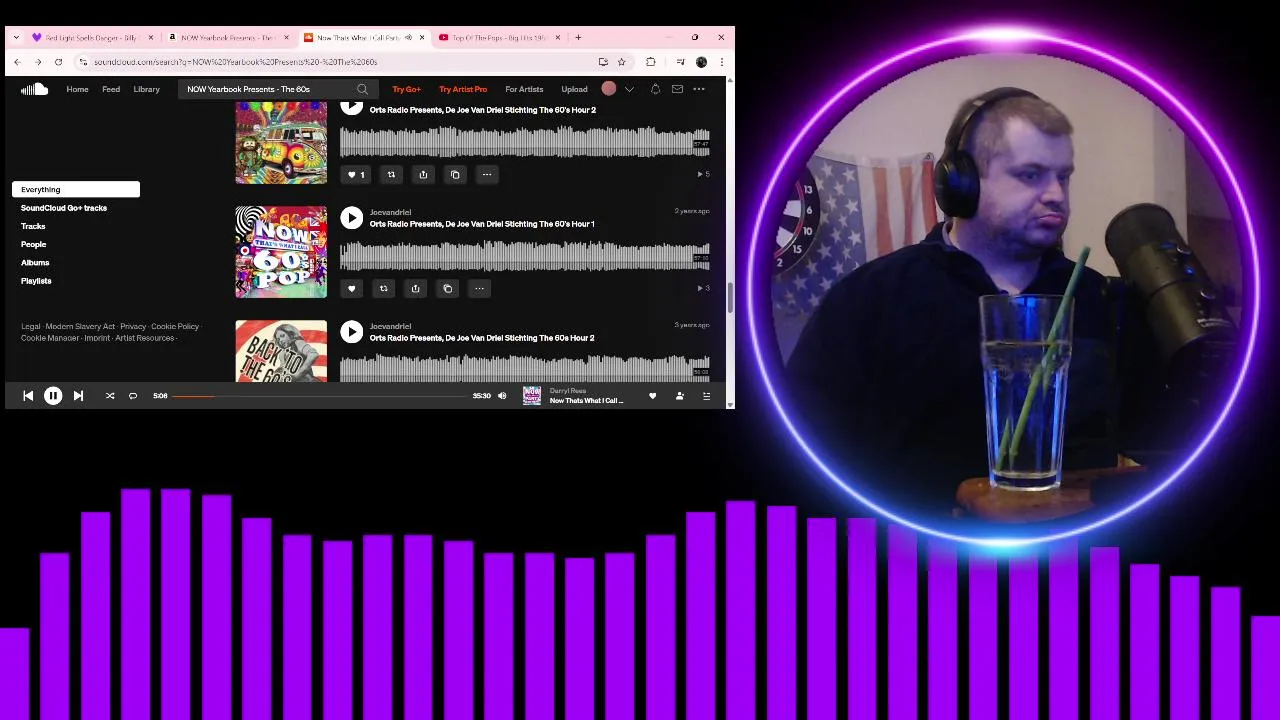Switch to Red Light Spells Danger browser tab
The width and height of the screenshot is (1280, 720).
92,37
